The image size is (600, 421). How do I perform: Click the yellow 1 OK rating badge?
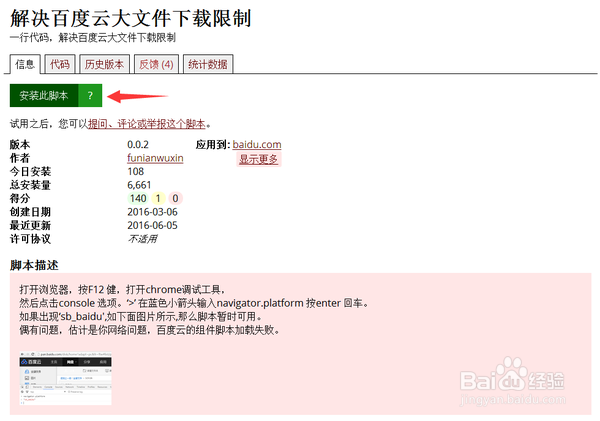[158, 198]
